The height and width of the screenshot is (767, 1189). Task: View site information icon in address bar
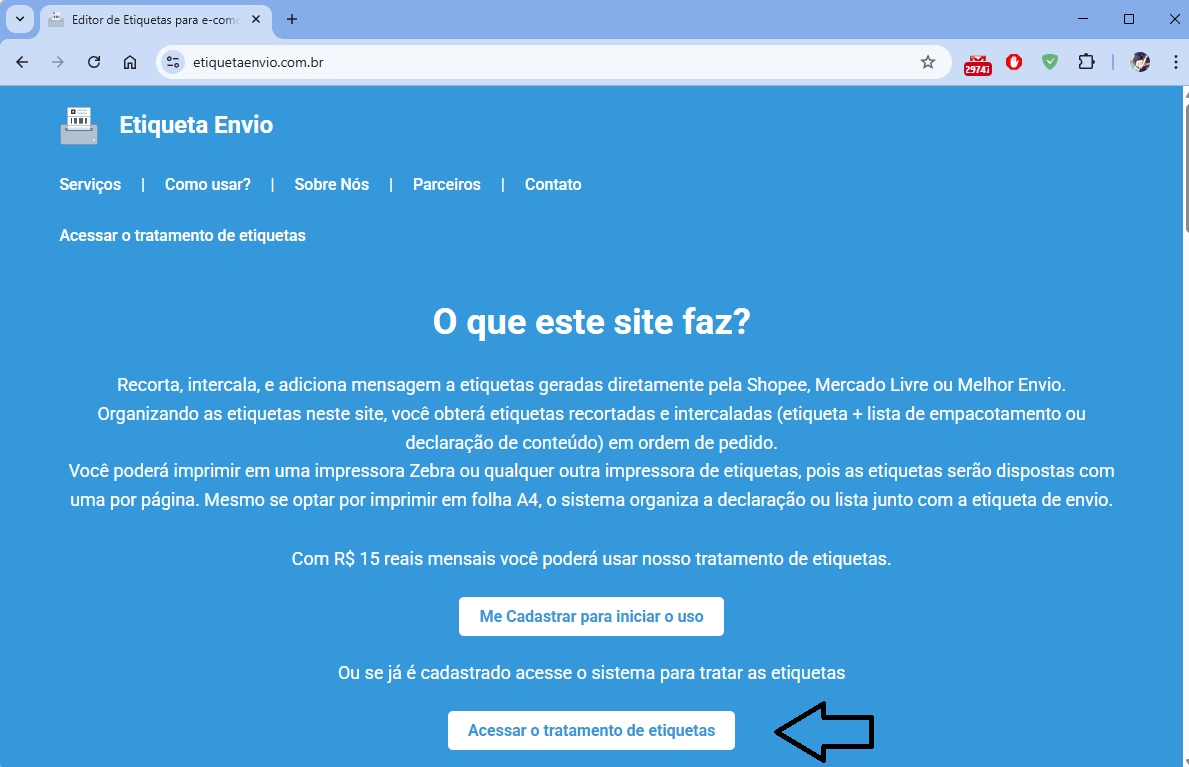coord(174,62)
